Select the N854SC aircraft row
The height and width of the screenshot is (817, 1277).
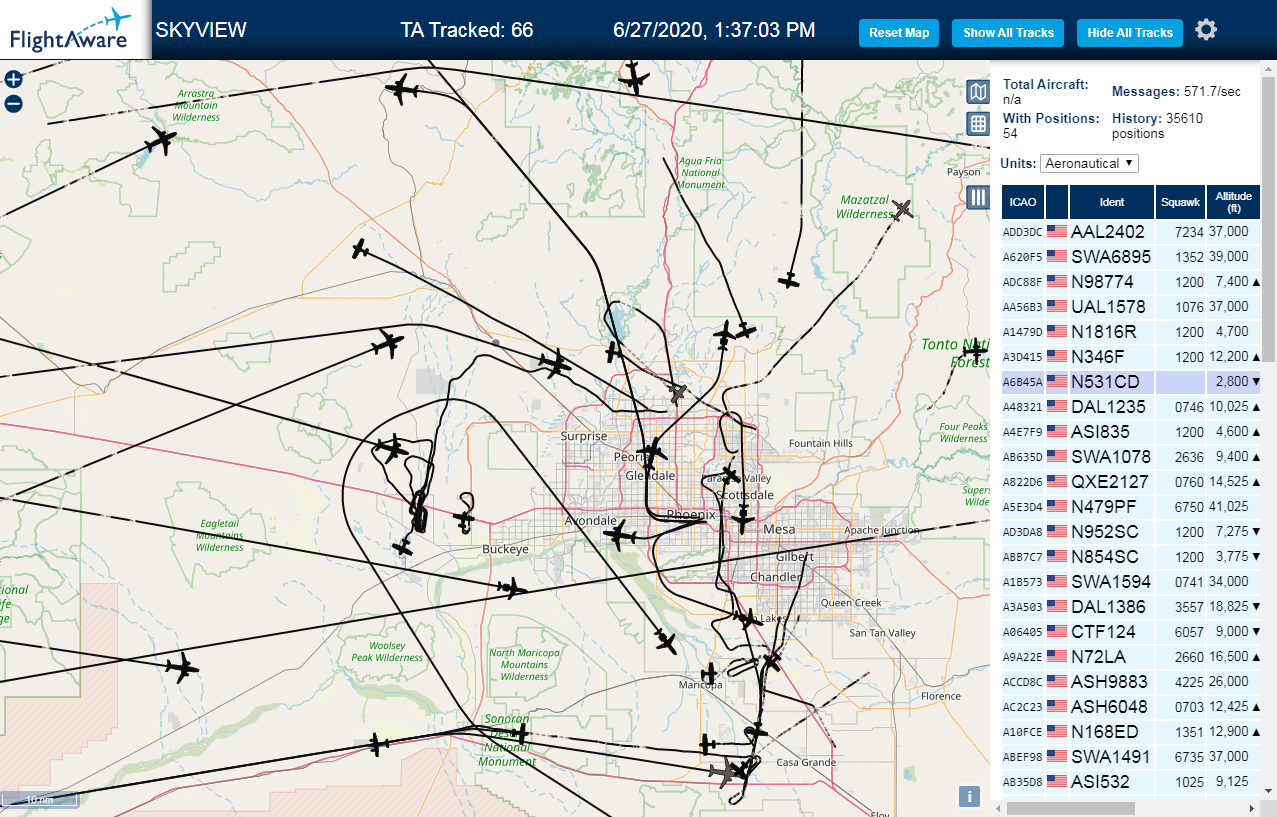tap(1132, 557)
